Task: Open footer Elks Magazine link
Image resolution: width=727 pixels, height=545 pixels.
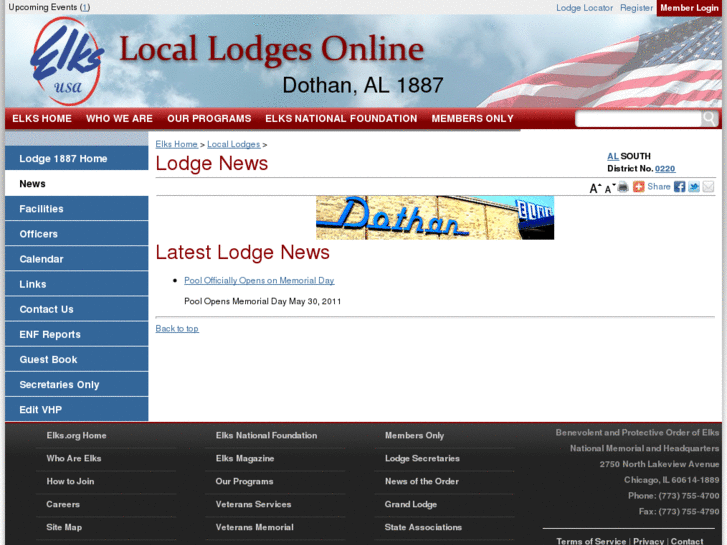Action: (245, 459)
